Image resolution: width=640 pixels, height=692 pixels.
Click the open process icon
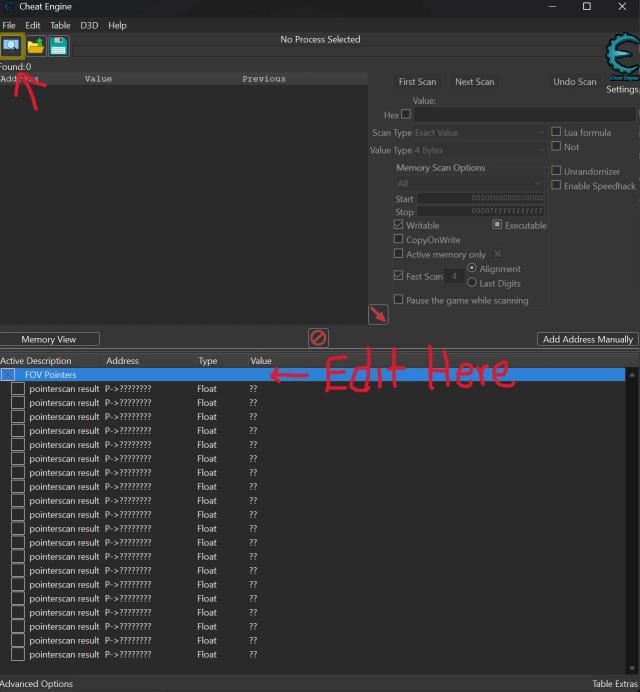[12, 45]
